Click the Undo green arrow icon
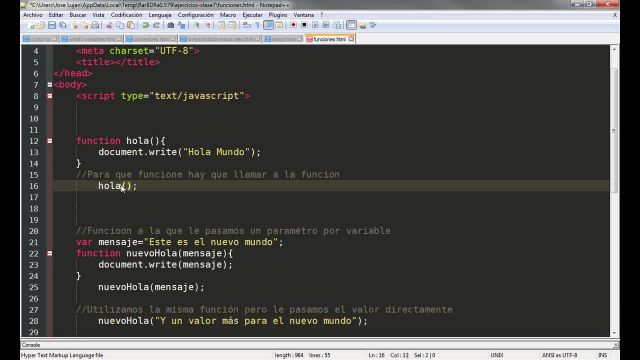The width and height of the screenshot is (640, 360). coord(145,25)
